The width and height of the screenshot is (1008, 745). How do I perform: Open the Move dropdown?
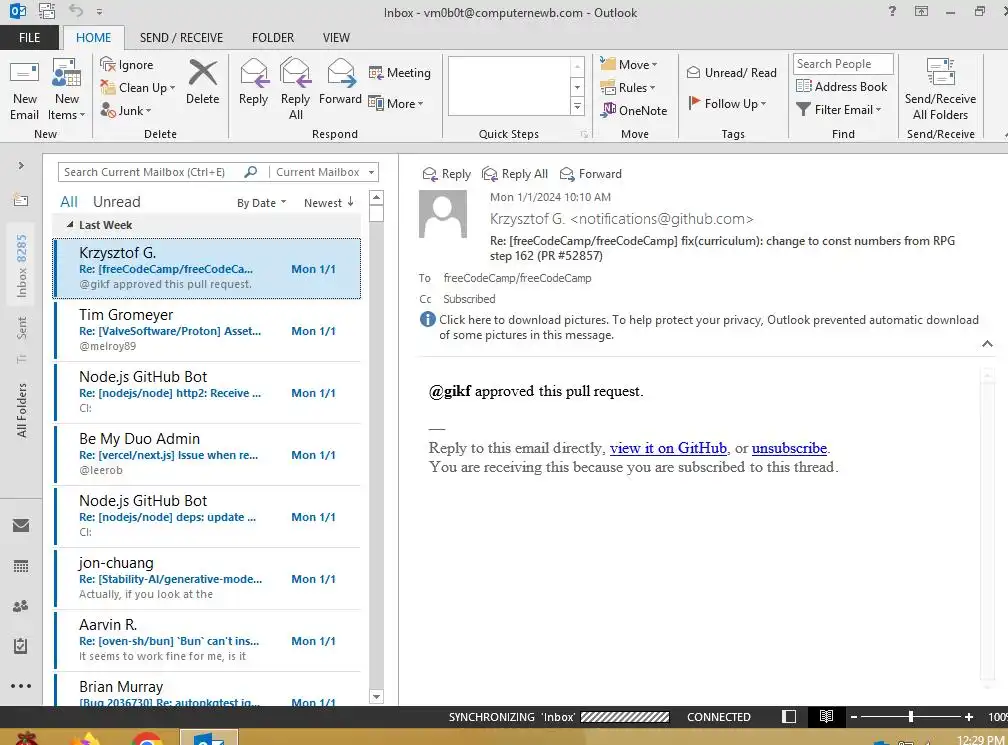pos(629,64)
